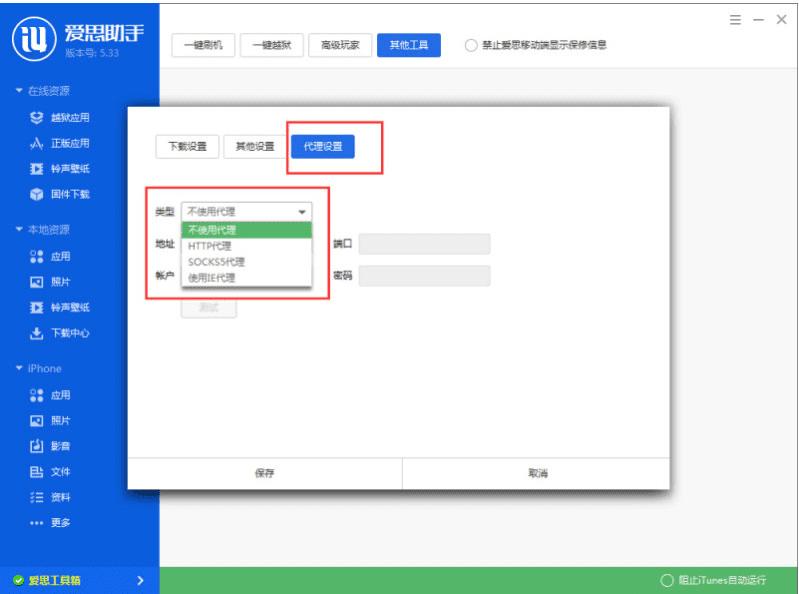The width and height of the screenshot is (799, 594).
Task: Open 影音 under iPhone section
Action: (50, 446)
